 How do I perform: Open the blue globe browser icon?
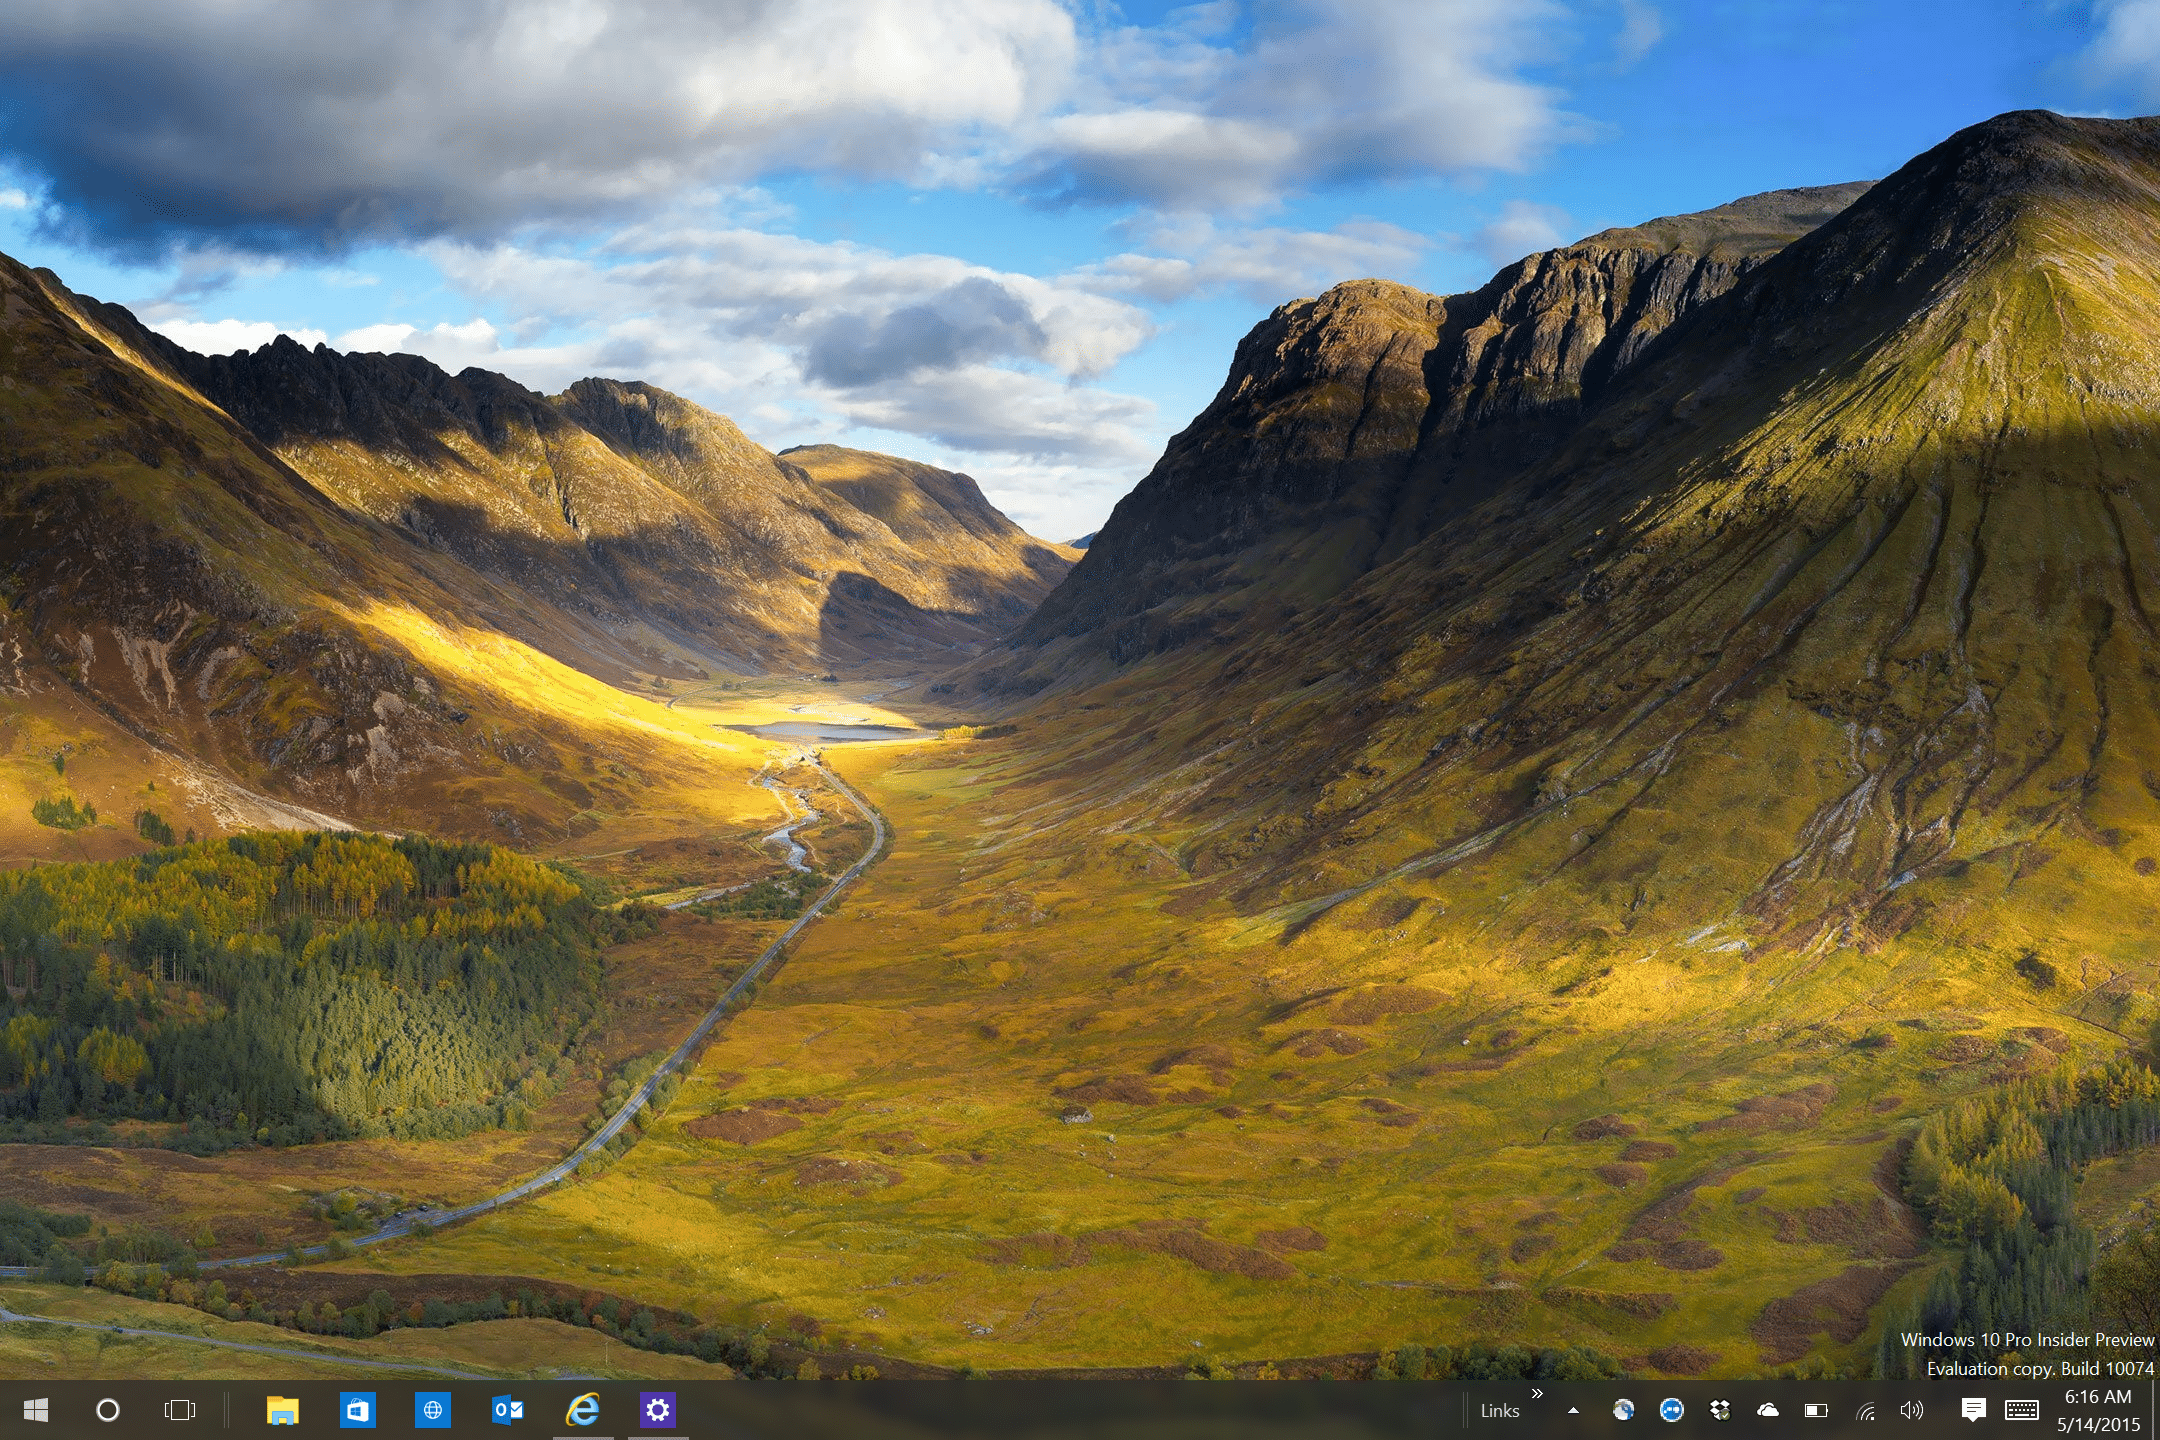[x=433, y=1410]
